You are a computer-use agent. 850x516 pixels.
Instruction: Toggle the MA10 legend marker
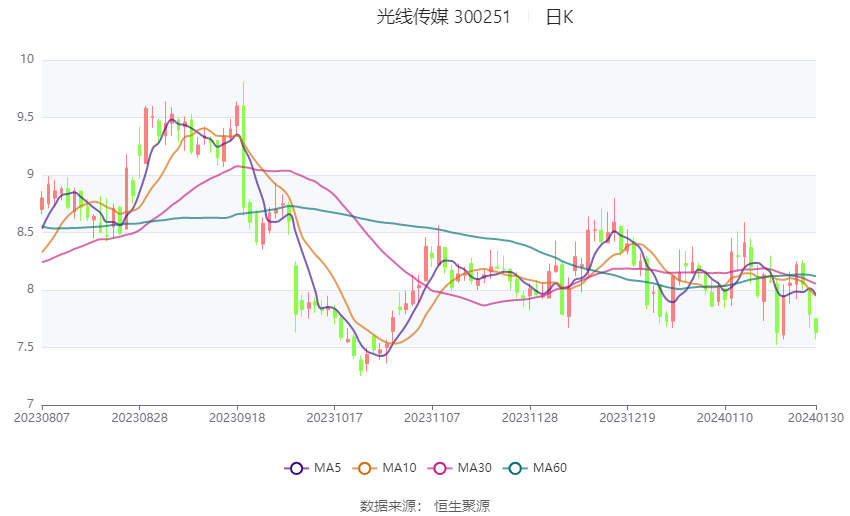click(x=365, y=468)
